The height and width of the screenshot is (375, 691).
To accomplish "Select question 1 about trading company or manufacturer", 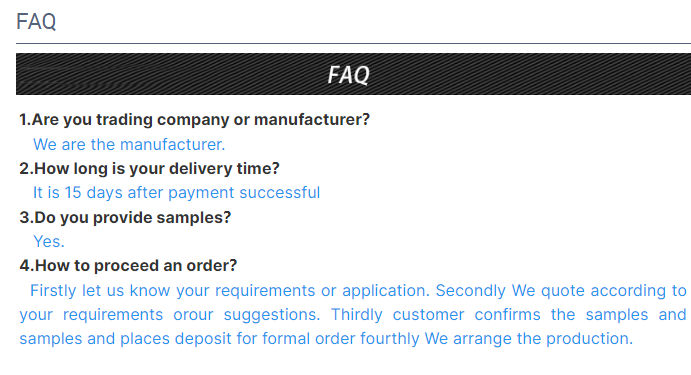I will pyautogui.click(x=194, y=119).
